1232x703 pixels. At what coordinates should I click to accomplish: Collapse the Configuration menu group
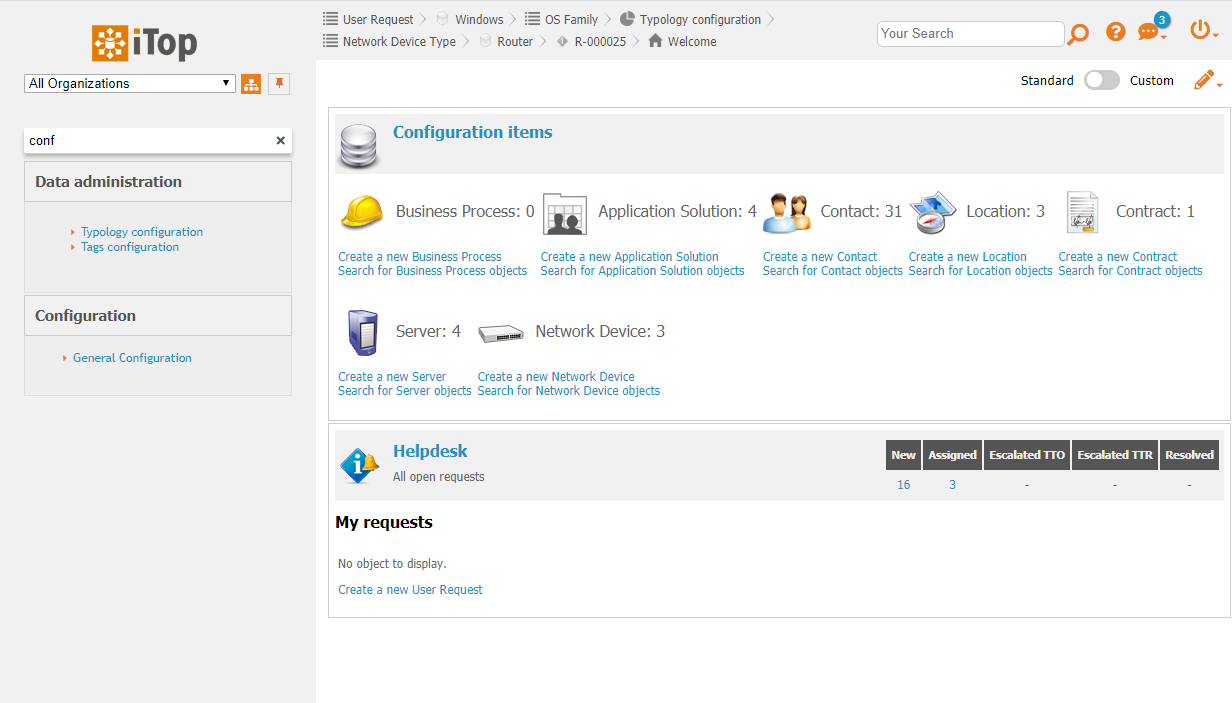click(x=158, y=316)
